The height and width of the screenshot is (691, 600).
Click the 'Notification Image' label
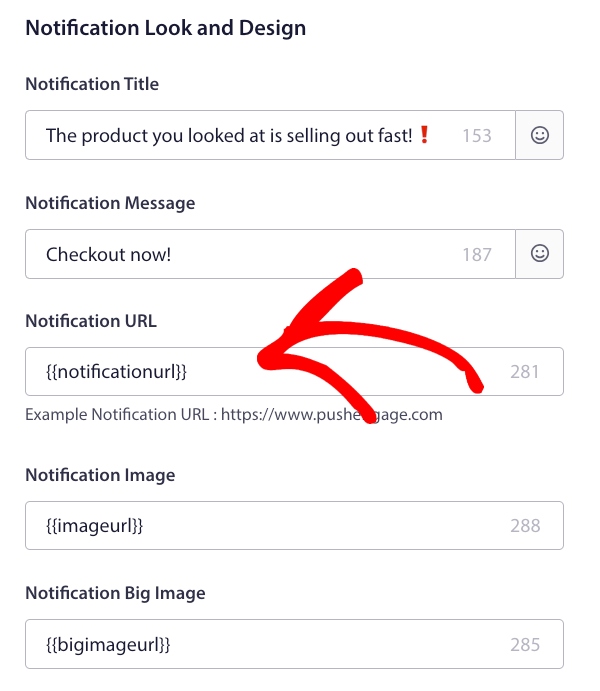pos(100,475)
